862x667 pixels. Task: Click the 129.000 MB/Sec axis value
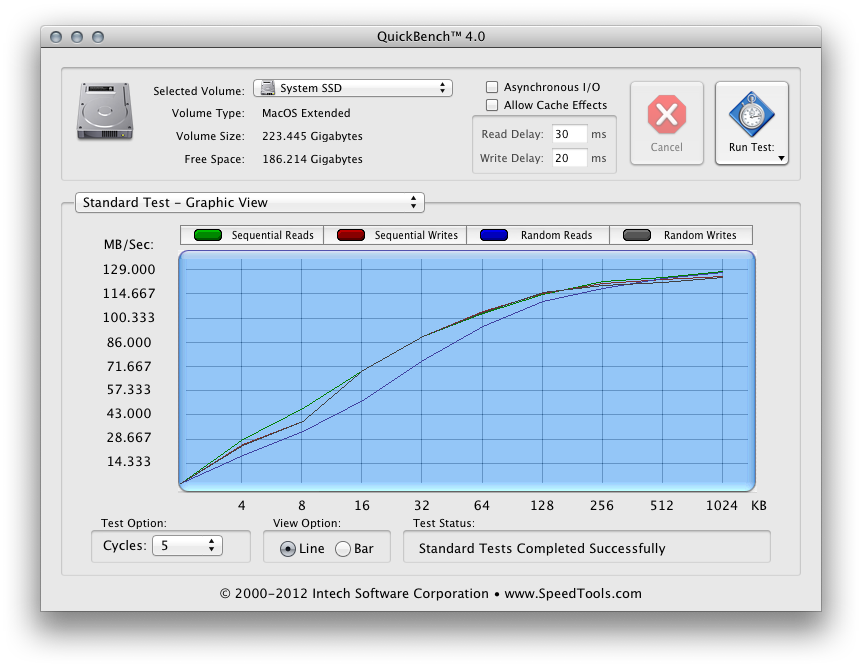click(x=129, y=269)
